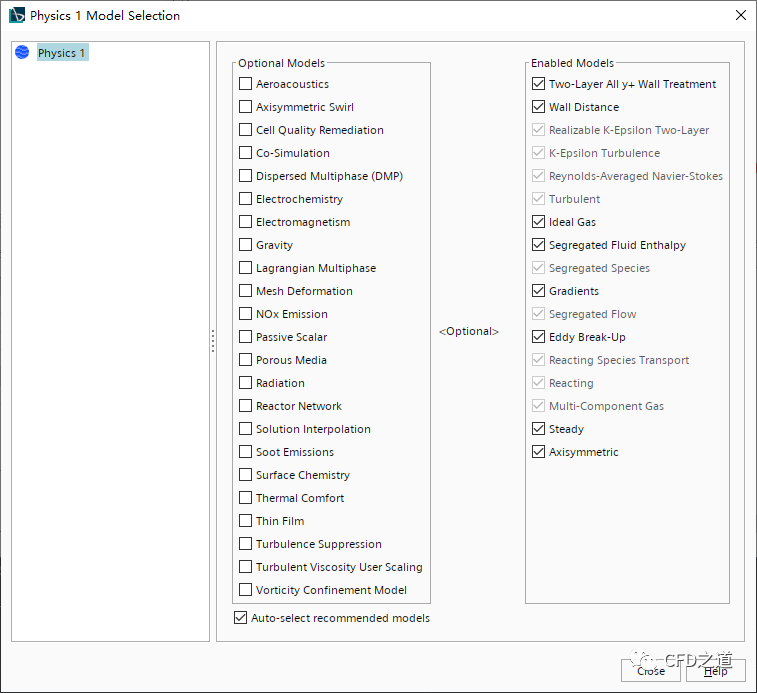Click the greyed Turbulent checkbox
The width and height of the screenshot is (757, 693).
(x=538, y=199)
